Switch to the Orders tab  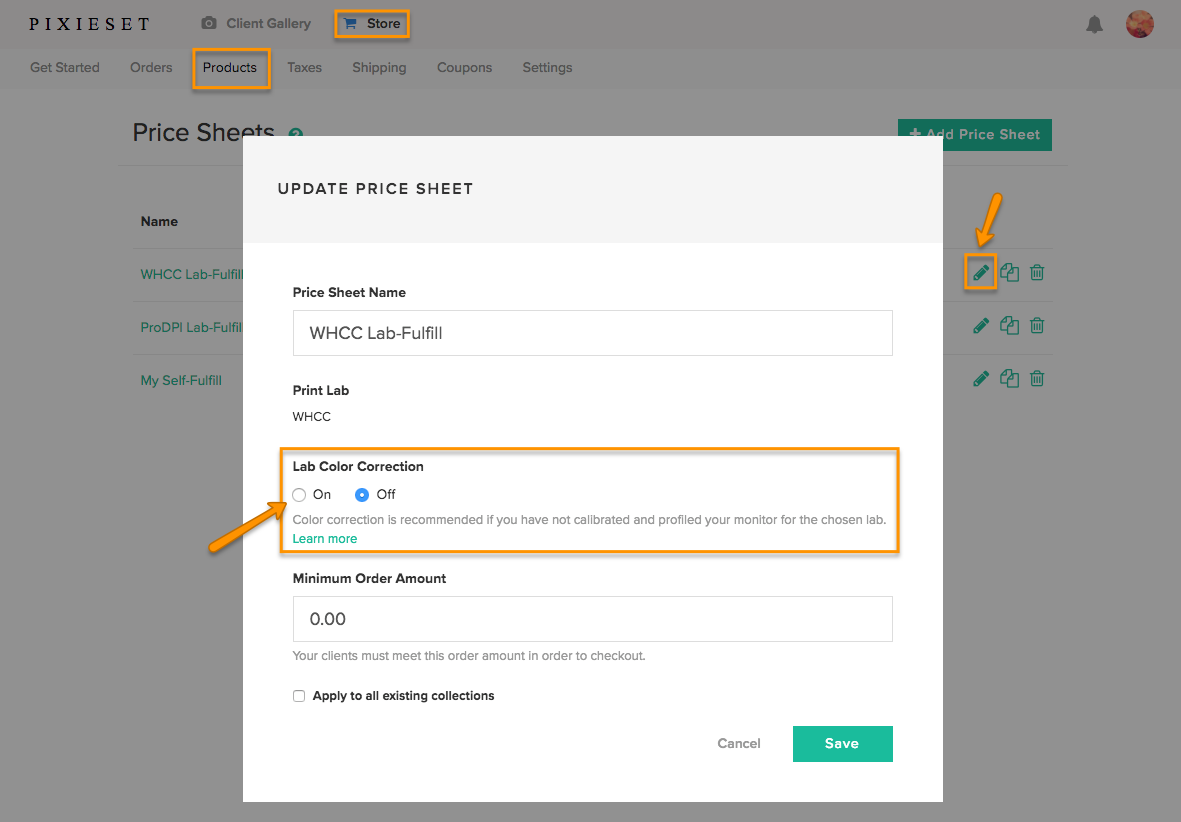(x=151, y=68)
